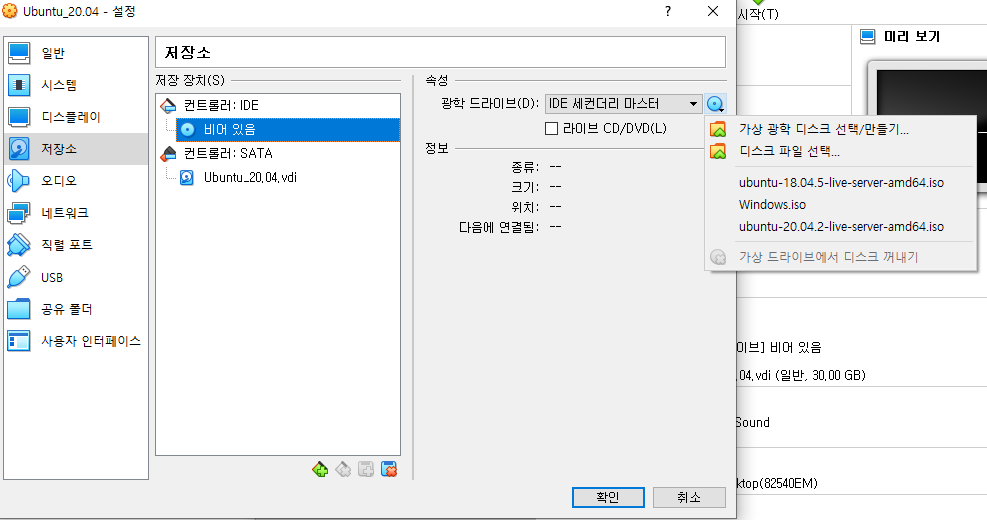The height and width of the screenshot is (520, 987).
Task: Click 가상 드라이브에서 디스크 꺼내기 menu item
Action: [841, 257]
